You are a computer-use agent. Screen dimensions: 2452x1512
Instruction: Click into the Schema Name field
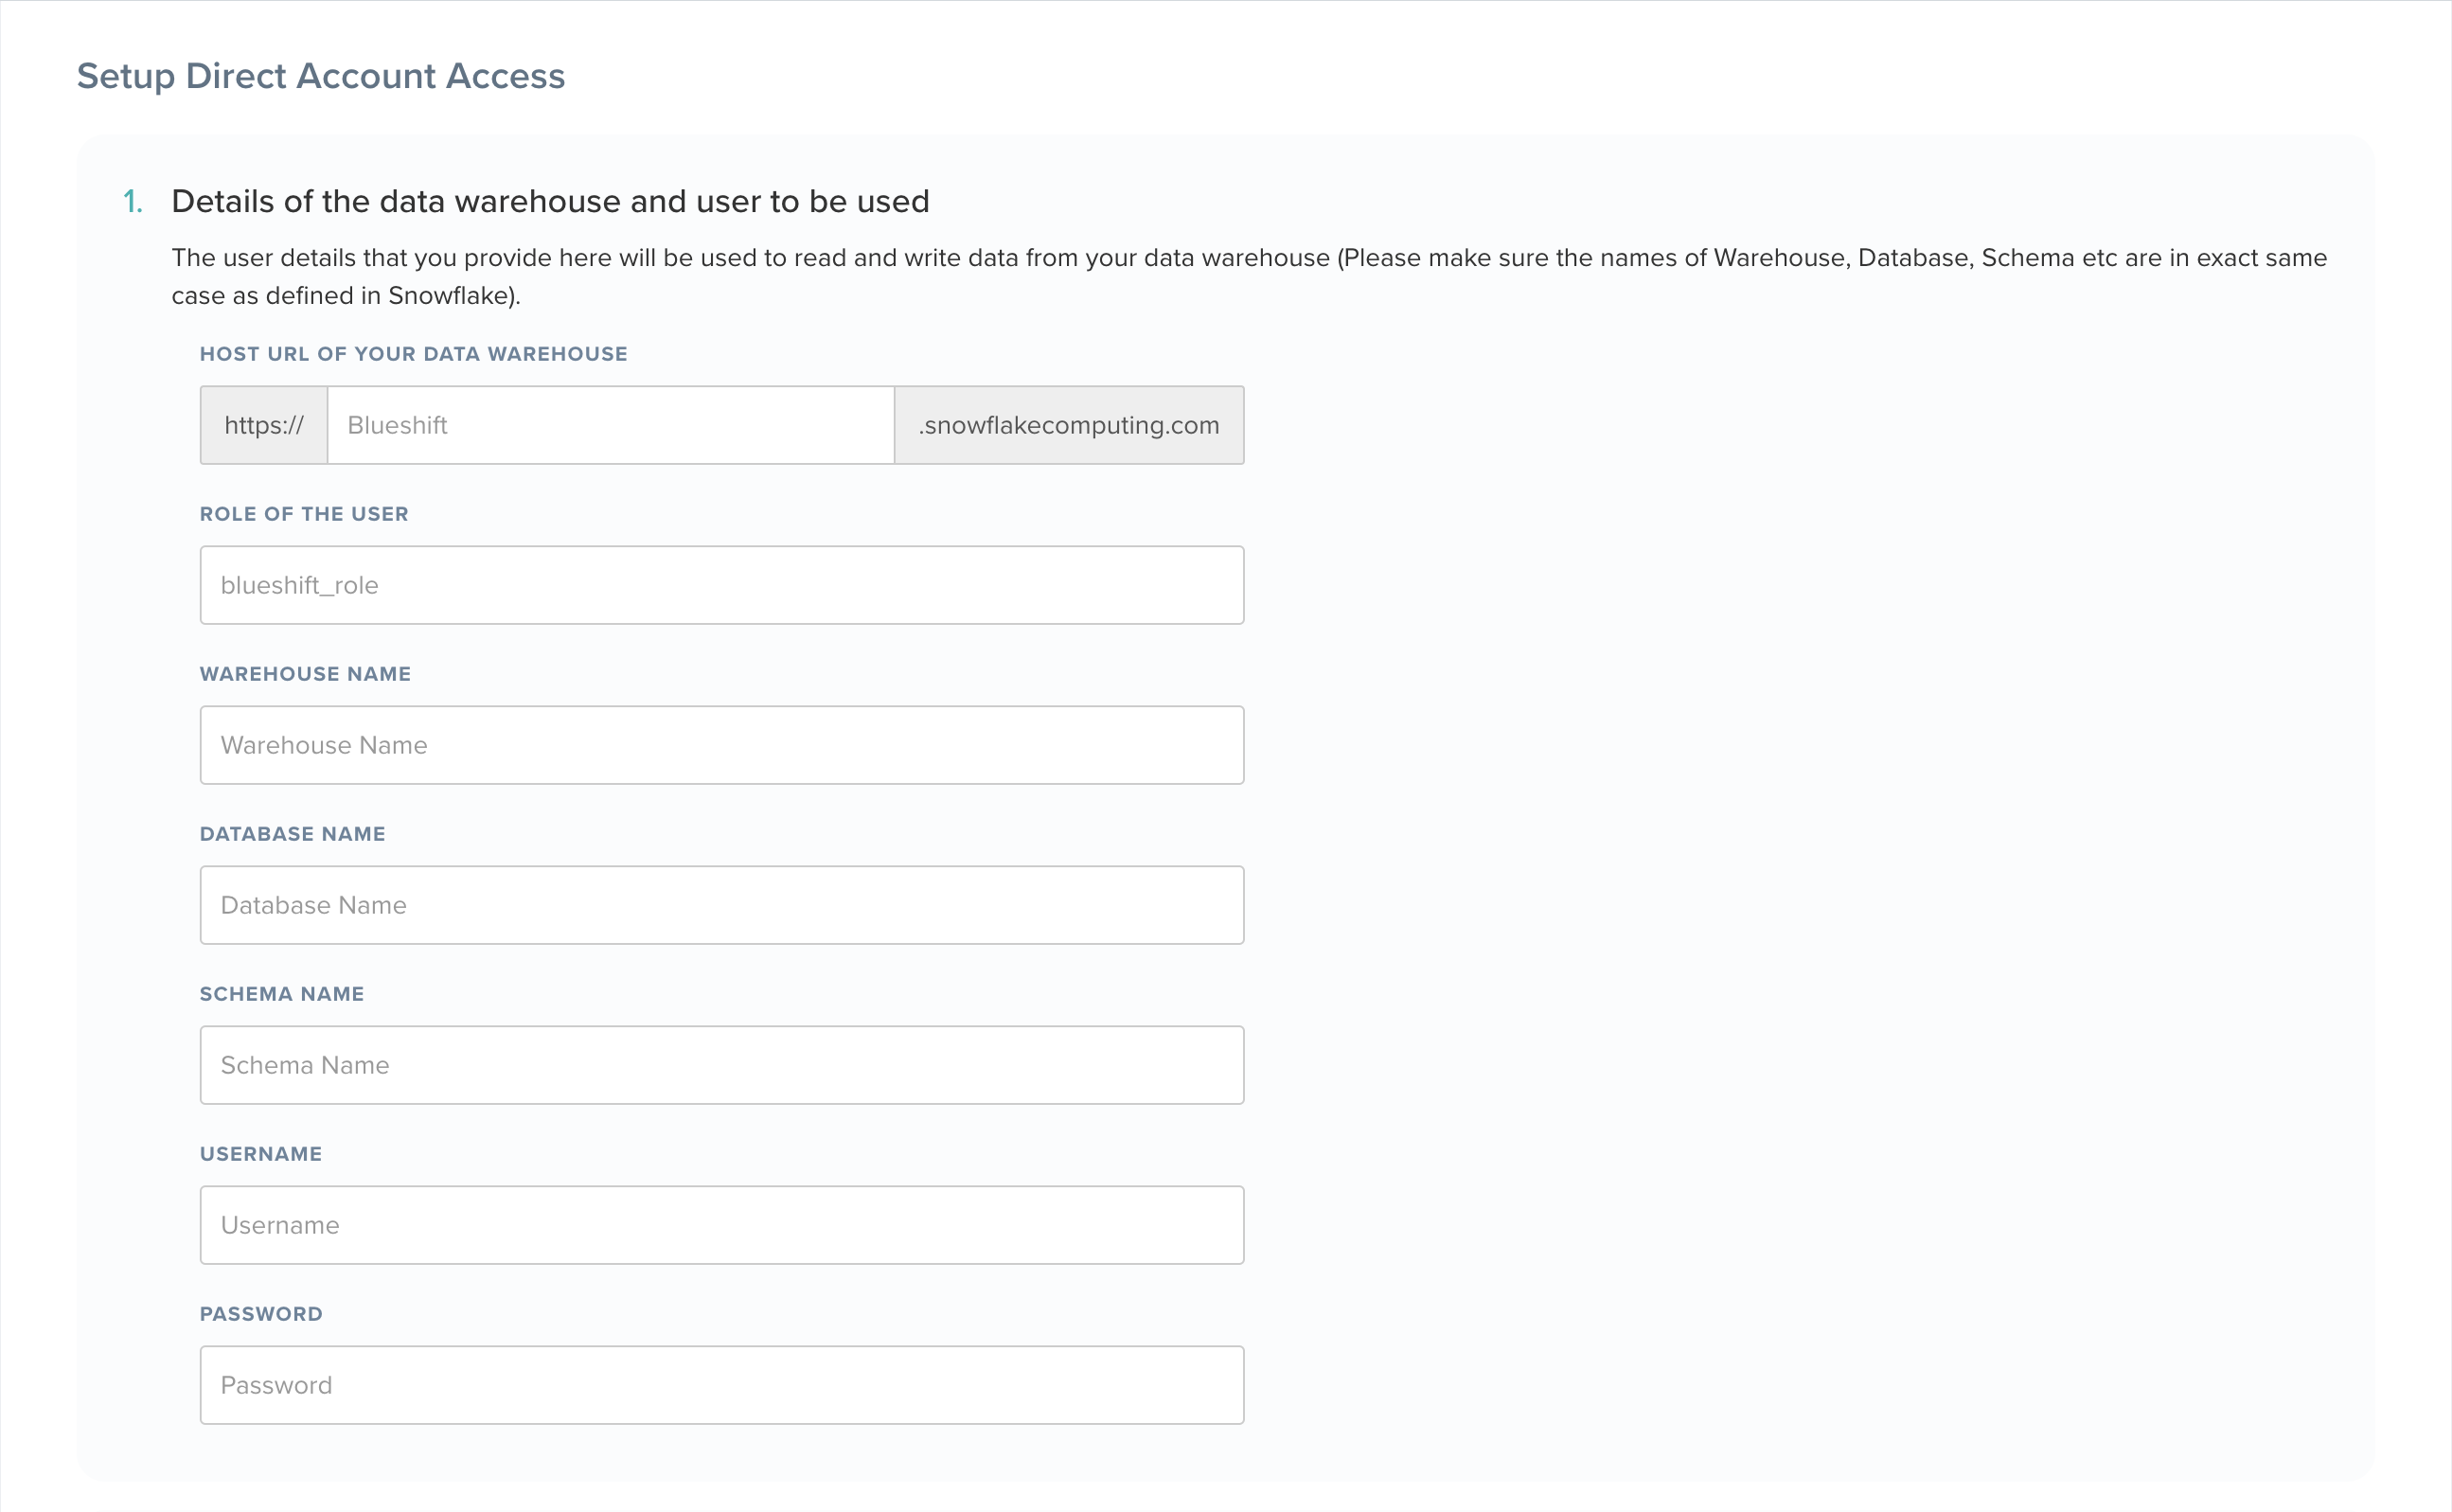[x=721, y=1065]
